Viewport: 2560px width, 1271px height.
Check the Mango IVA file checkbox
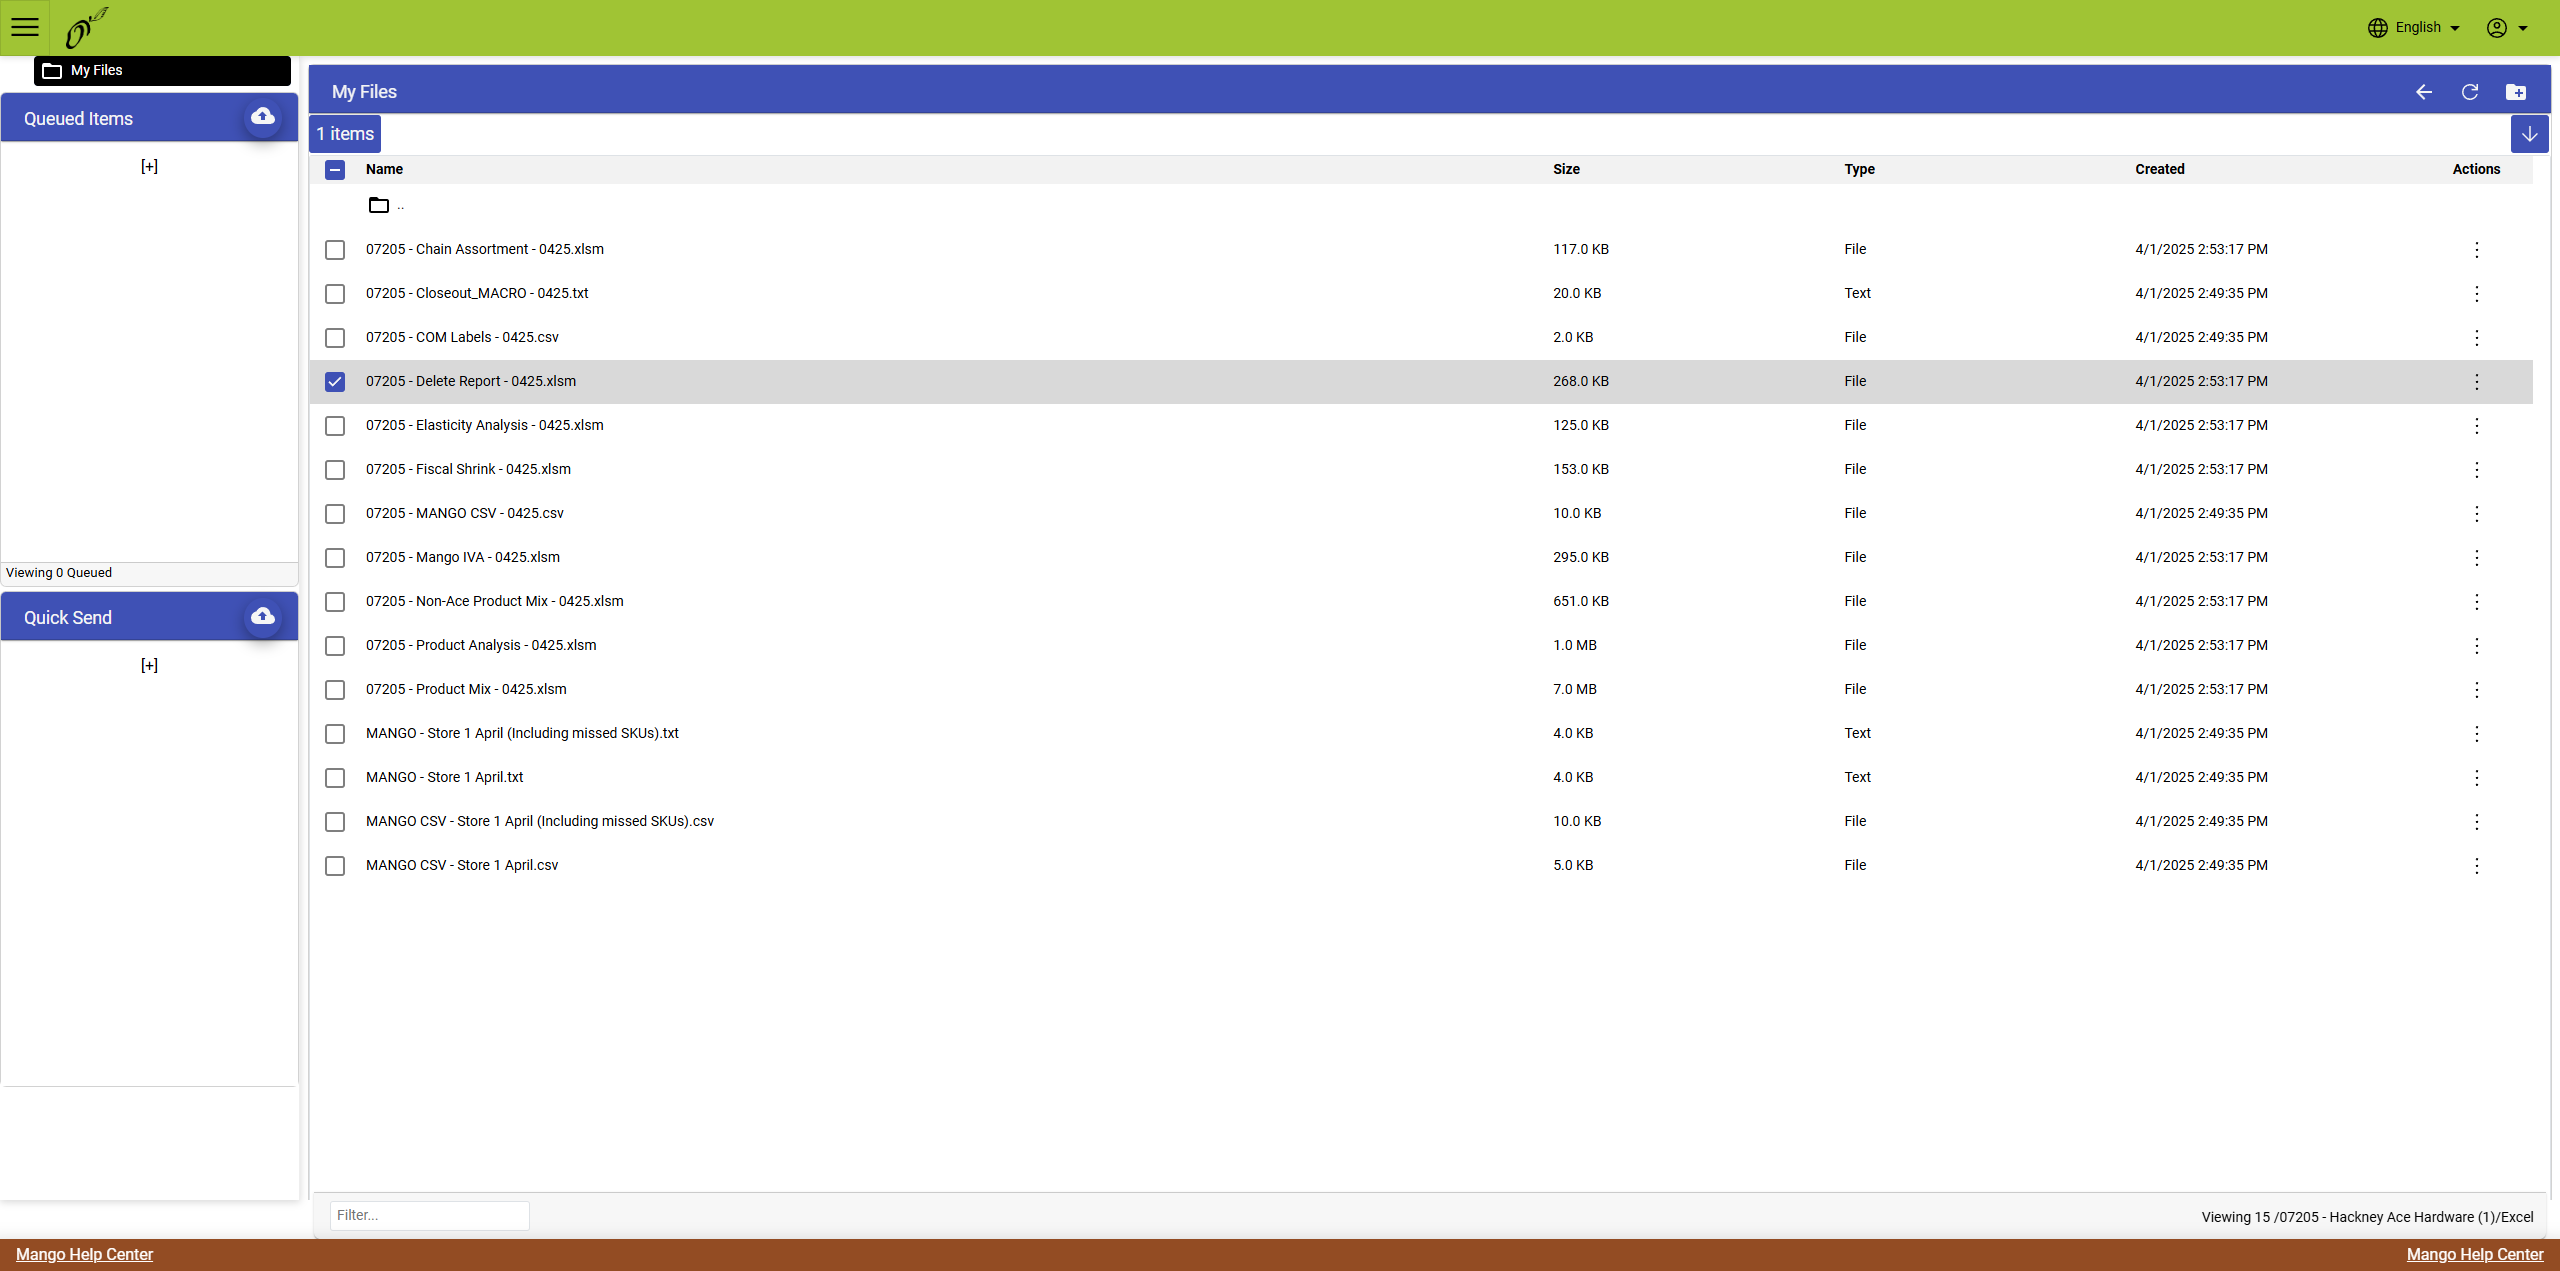[x=335, y=558]
